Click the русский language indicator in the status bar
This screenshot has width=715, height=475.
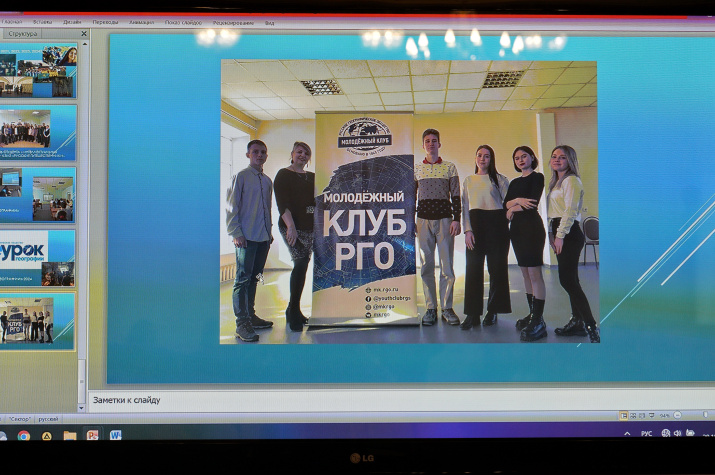48,419
